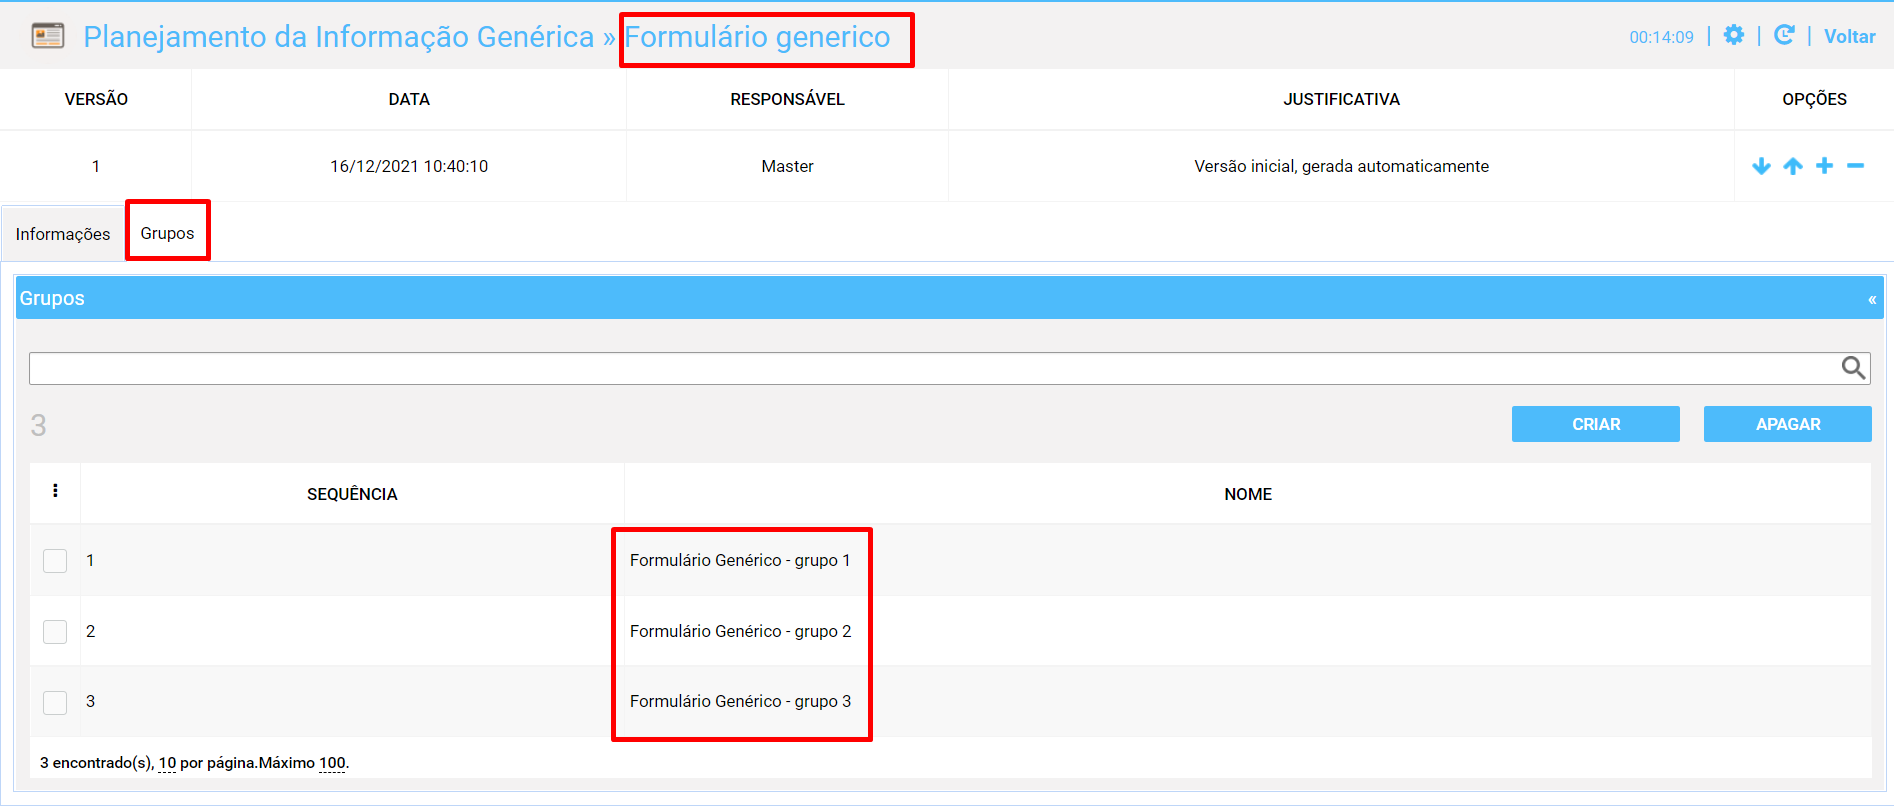Open the settings gear icon
The height and width of the screenshot is (811, 1894).
(1734, 35)
